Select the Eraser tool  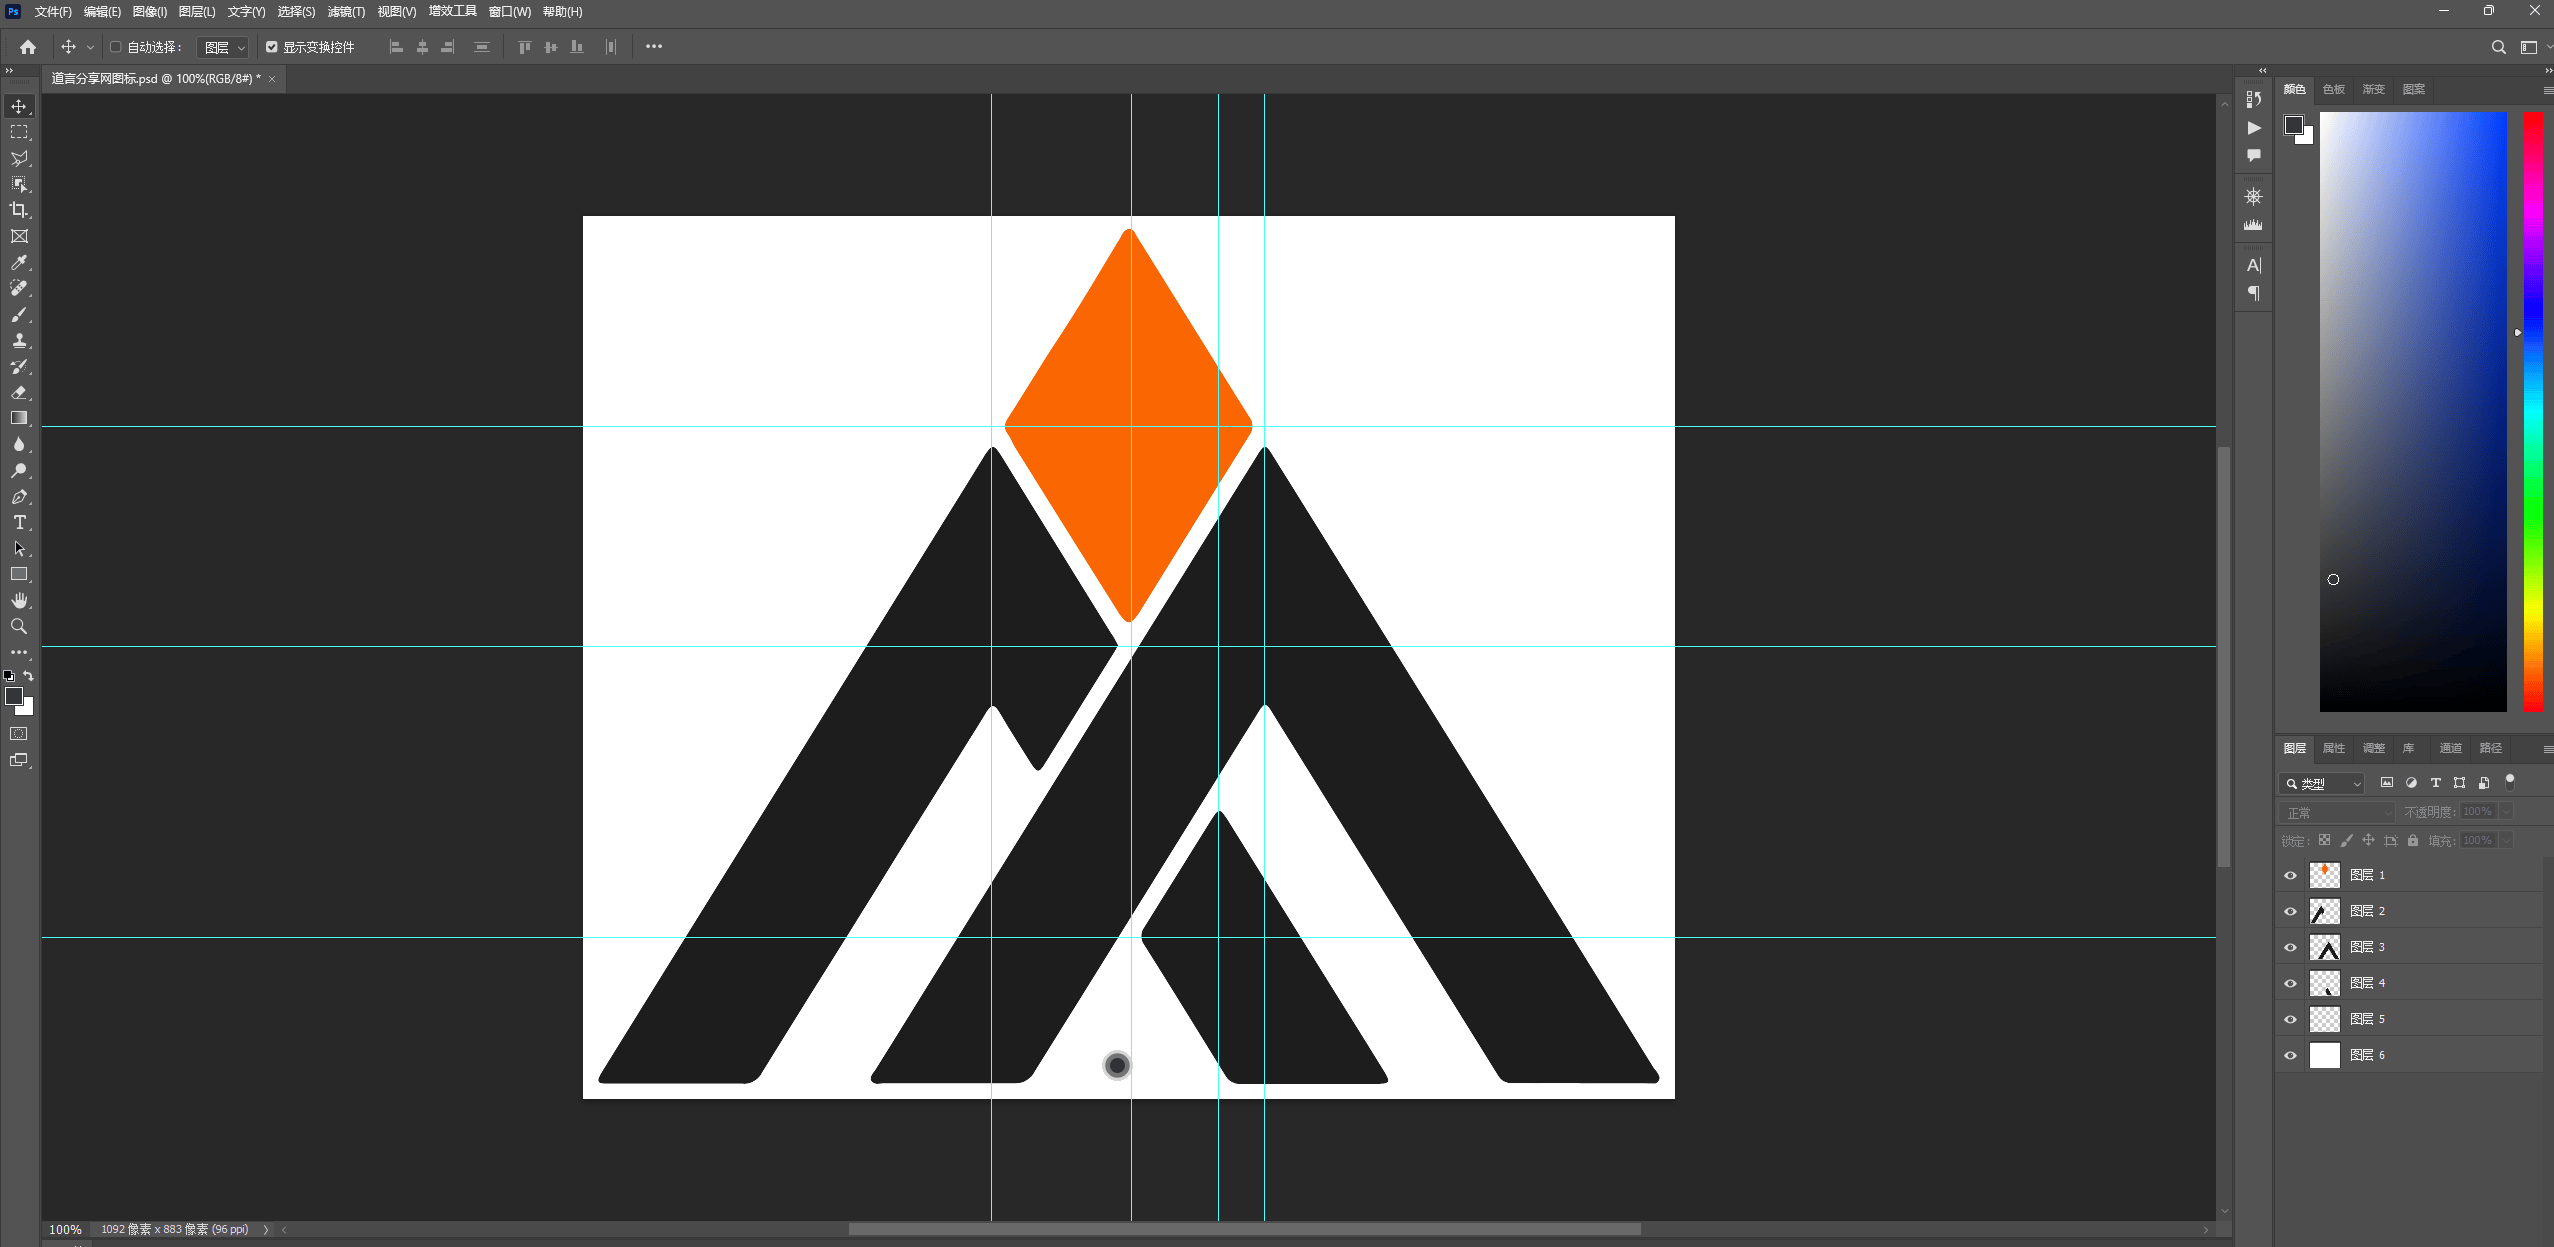tap(19, 393)
